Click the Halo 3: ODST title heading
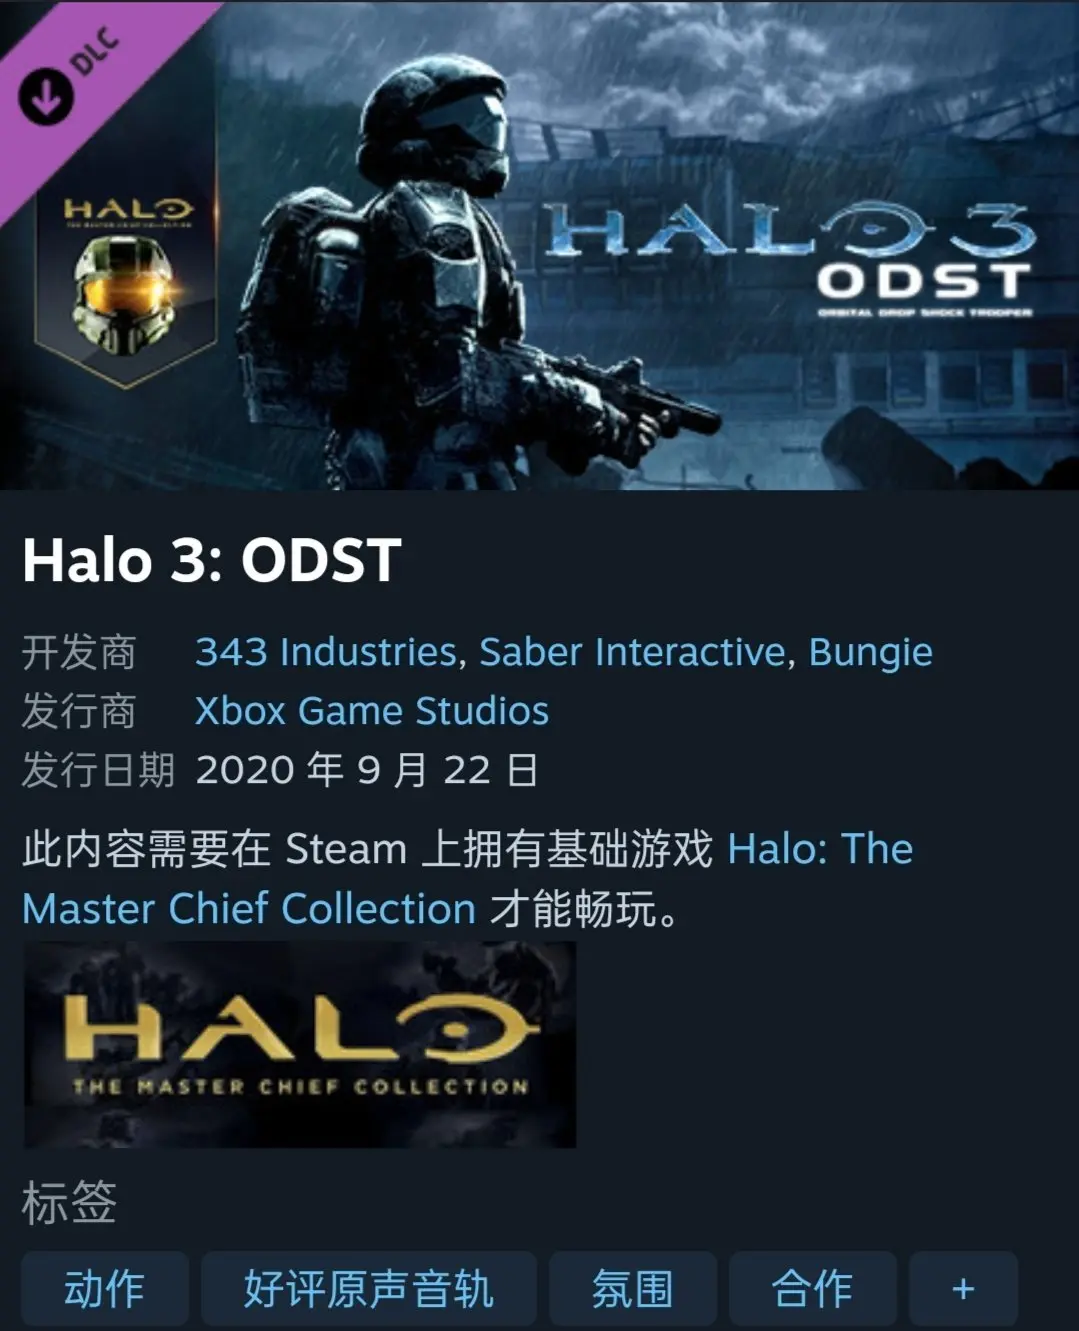This screenshot has height=1331, width=1079. [x=212, y=560]
